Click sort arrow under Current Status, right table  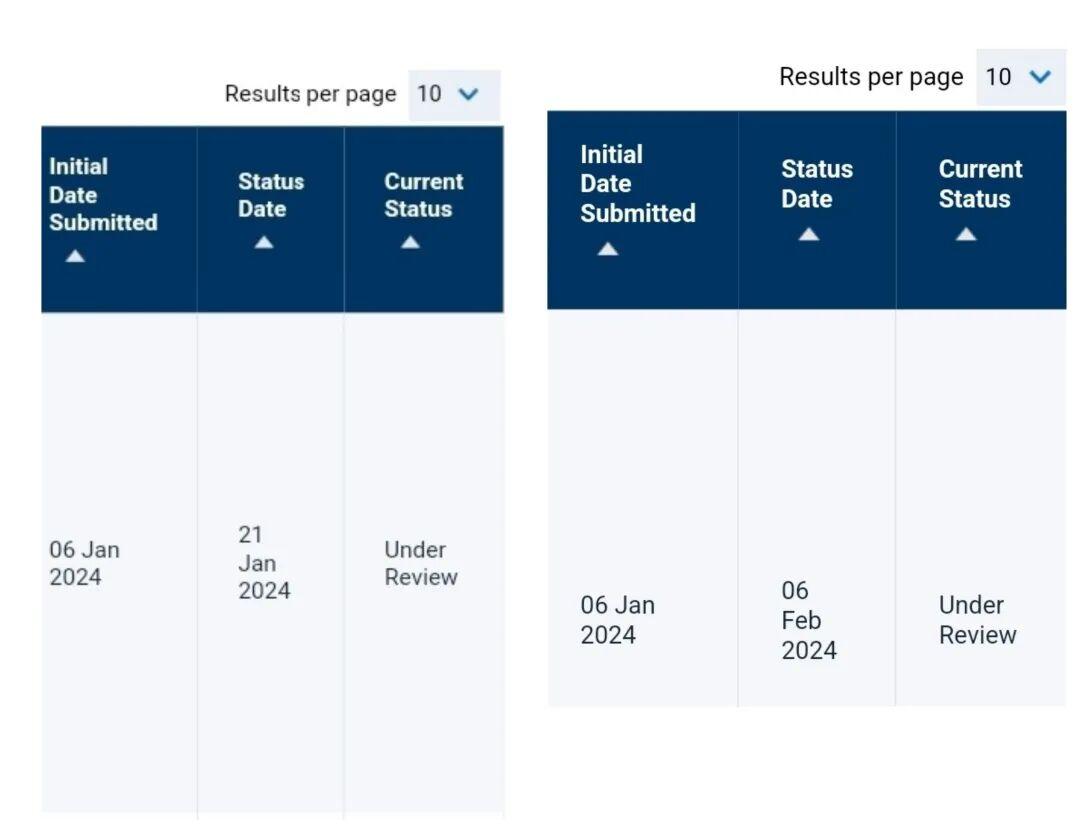click(x=965, y=234)
